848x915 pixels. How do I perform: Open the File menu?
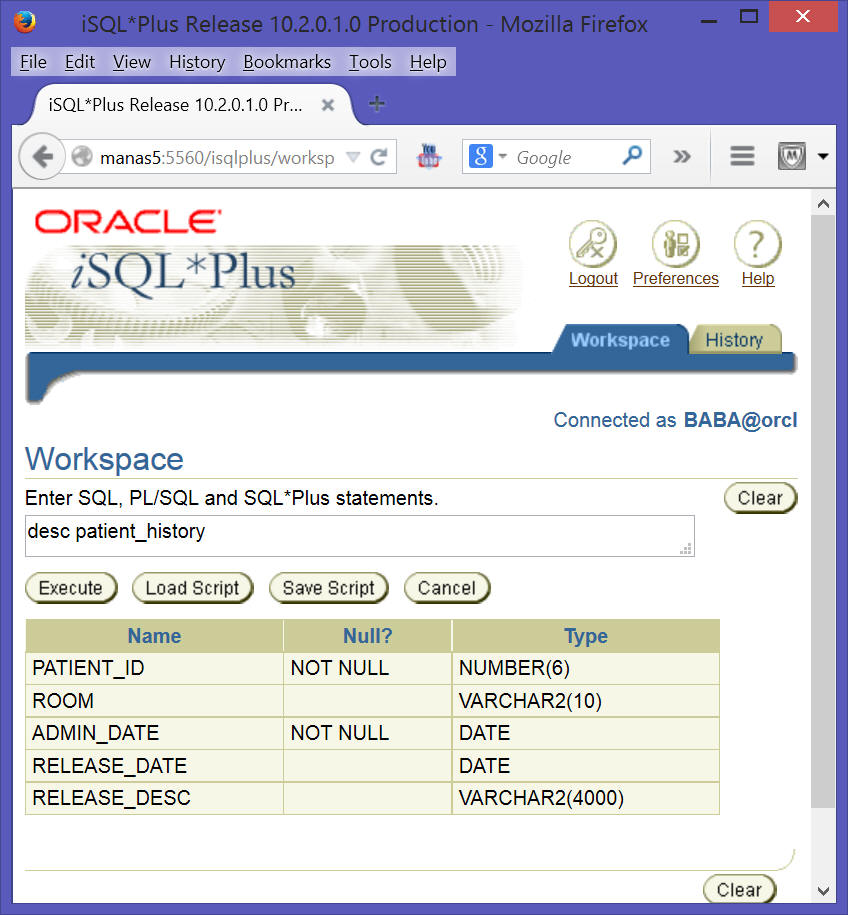coord(33,62)
